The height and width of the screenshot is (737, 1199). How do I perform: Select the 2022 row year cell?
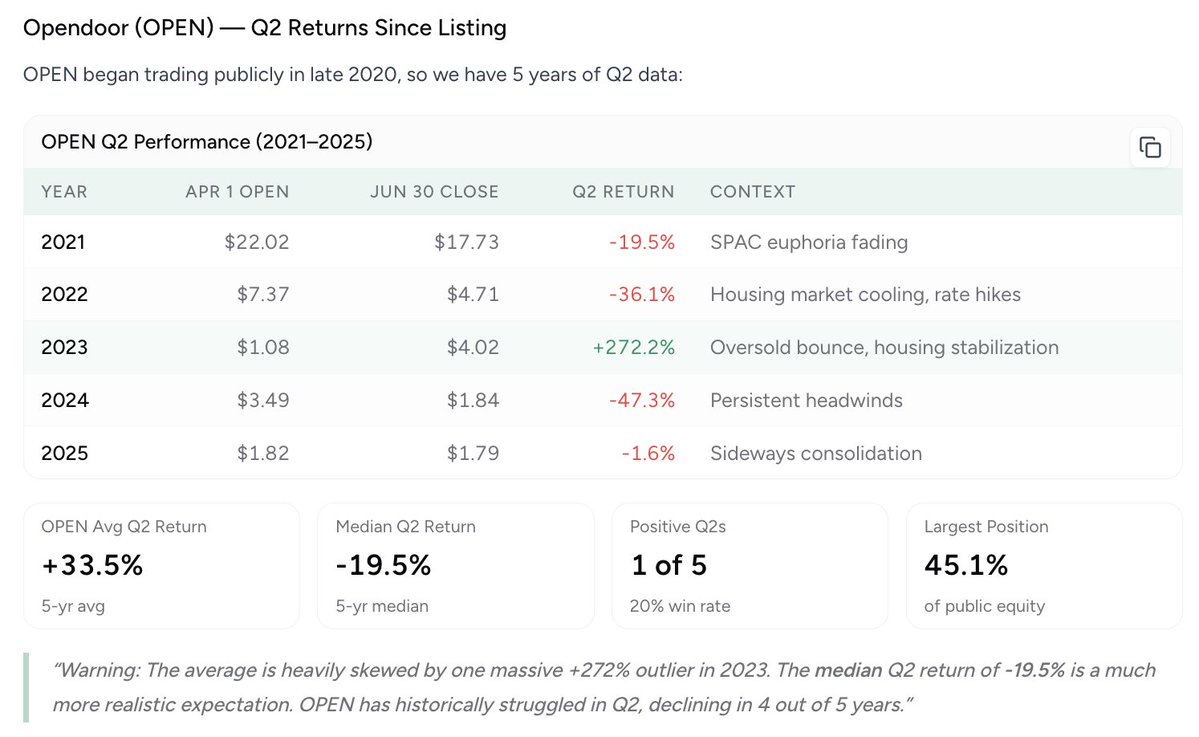point(64,294)
